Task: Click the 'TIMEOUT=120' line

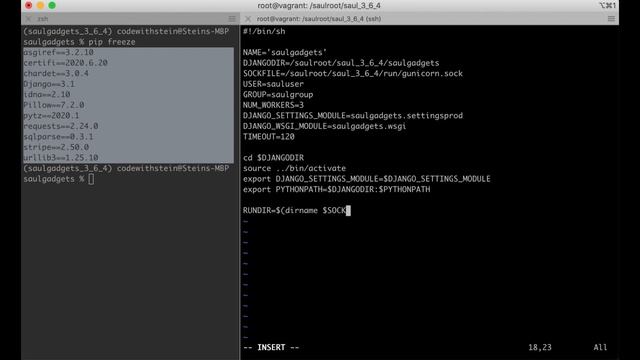Action: (x=269, y=137)
